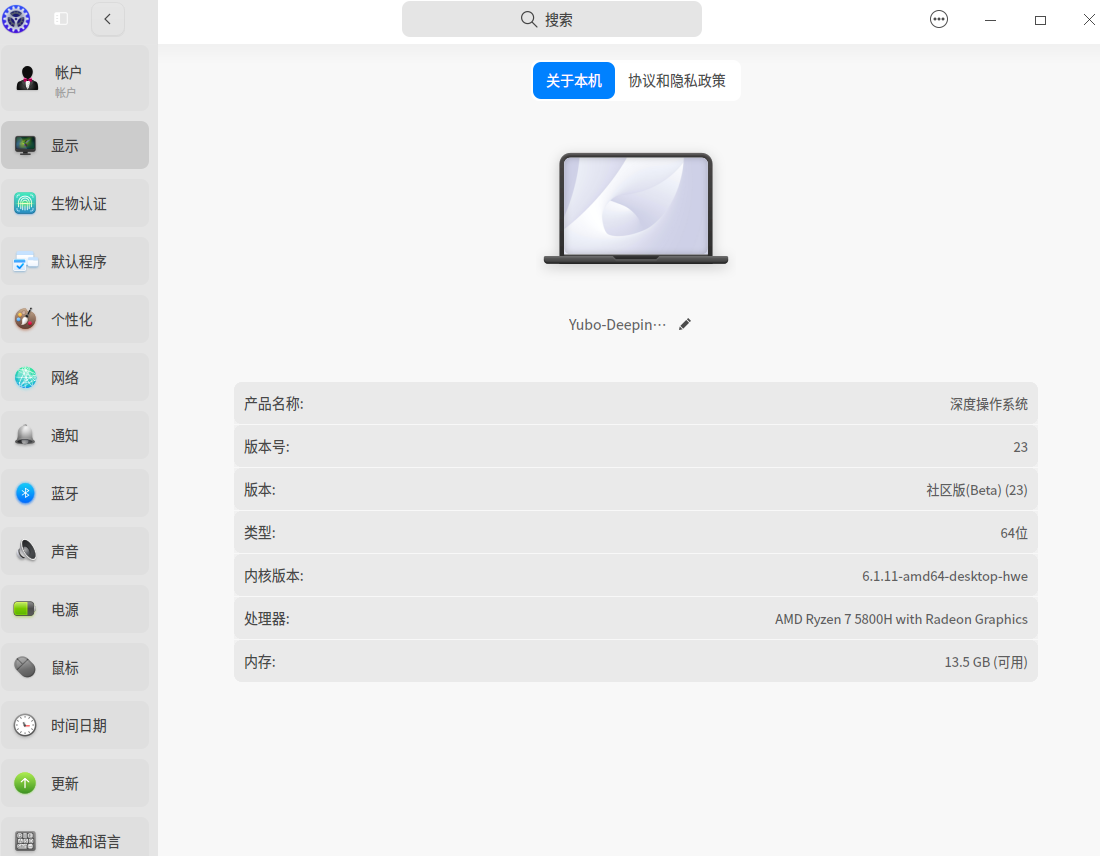The width and height of the screenshot is (1100, 856).
Task: Click the 内核版本: label
Action: pyautogui.click(x=274, y=576)
